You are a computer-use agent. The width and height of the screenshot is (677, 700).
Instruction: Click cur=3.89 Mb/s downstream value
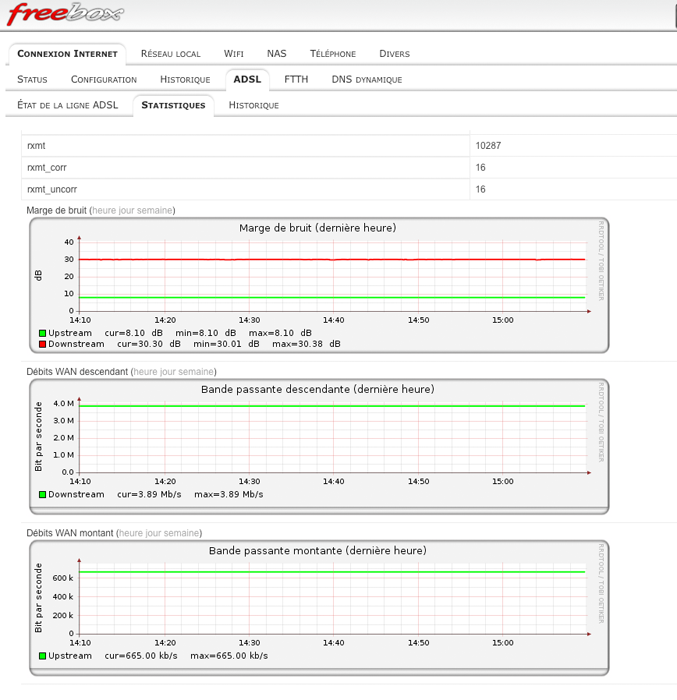pos(149,495)
